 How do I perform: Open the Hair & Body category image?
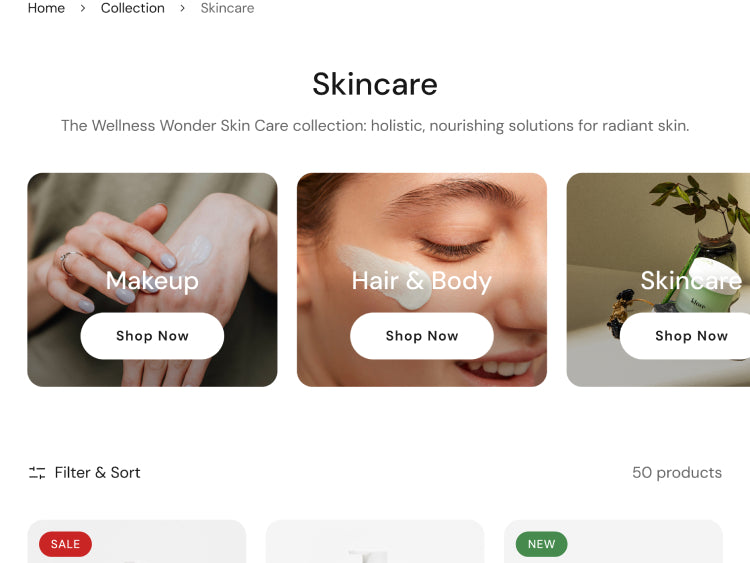[x=422, y=280]
